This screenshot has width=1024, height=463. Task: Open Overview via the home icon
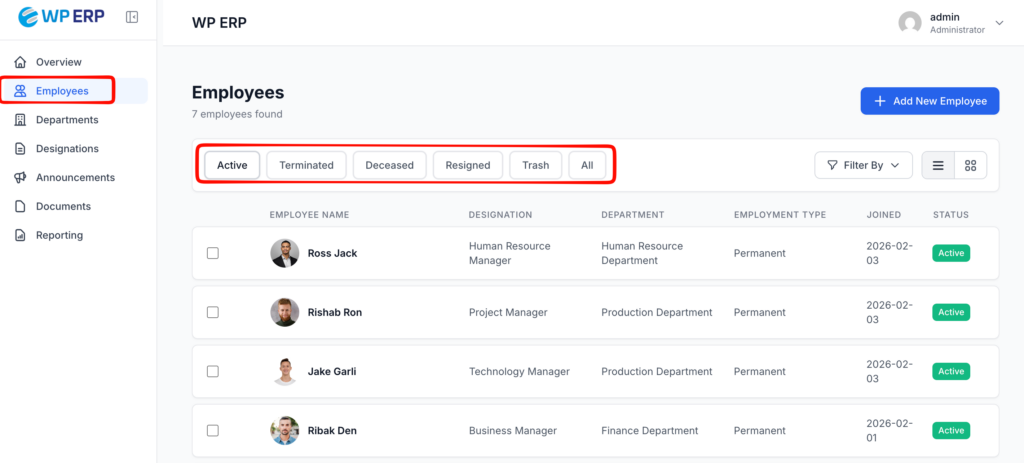point(20,62)
